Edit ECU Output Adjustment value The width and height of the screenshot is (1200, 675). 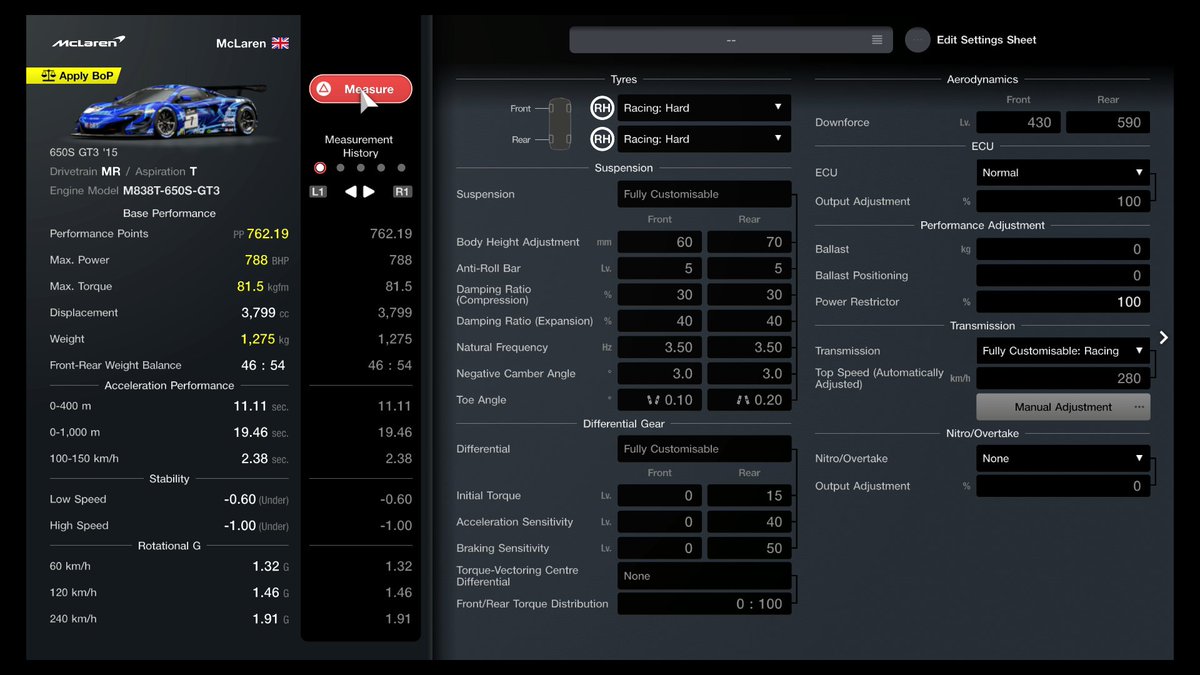(1063, 201)
